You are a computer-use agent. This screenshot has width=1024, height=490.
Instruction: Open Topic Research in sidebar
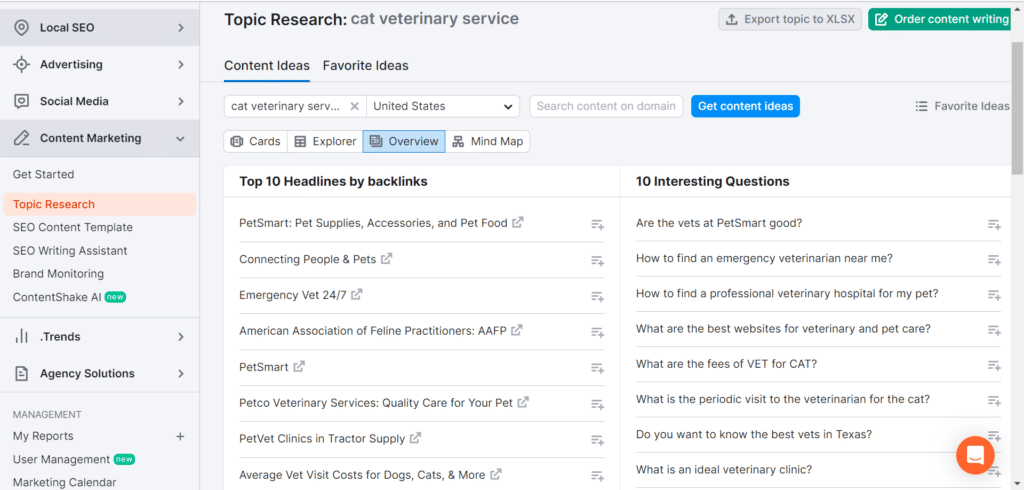[99, 204]
